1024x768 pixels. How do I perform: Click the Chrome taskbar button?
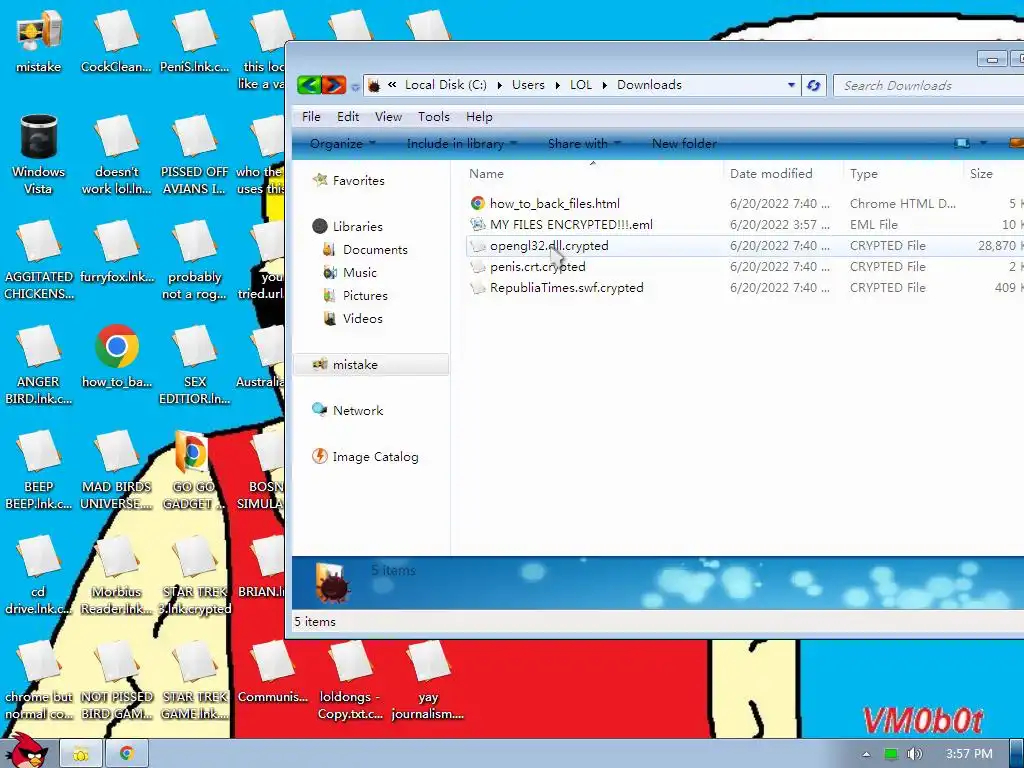pyautogui.click(x=127, y=754)
